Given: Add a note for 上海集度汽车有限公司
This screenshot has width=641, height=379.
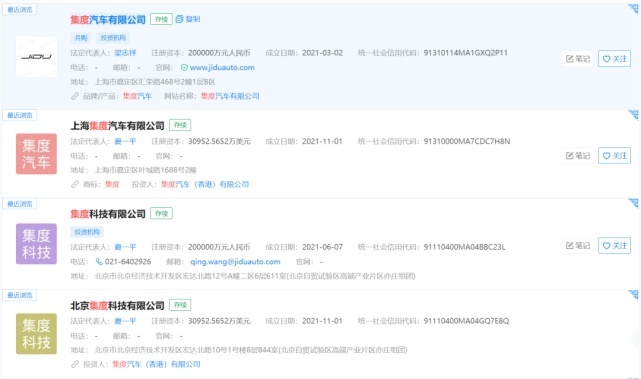Looking at the screenshot, I should (578, 155).
